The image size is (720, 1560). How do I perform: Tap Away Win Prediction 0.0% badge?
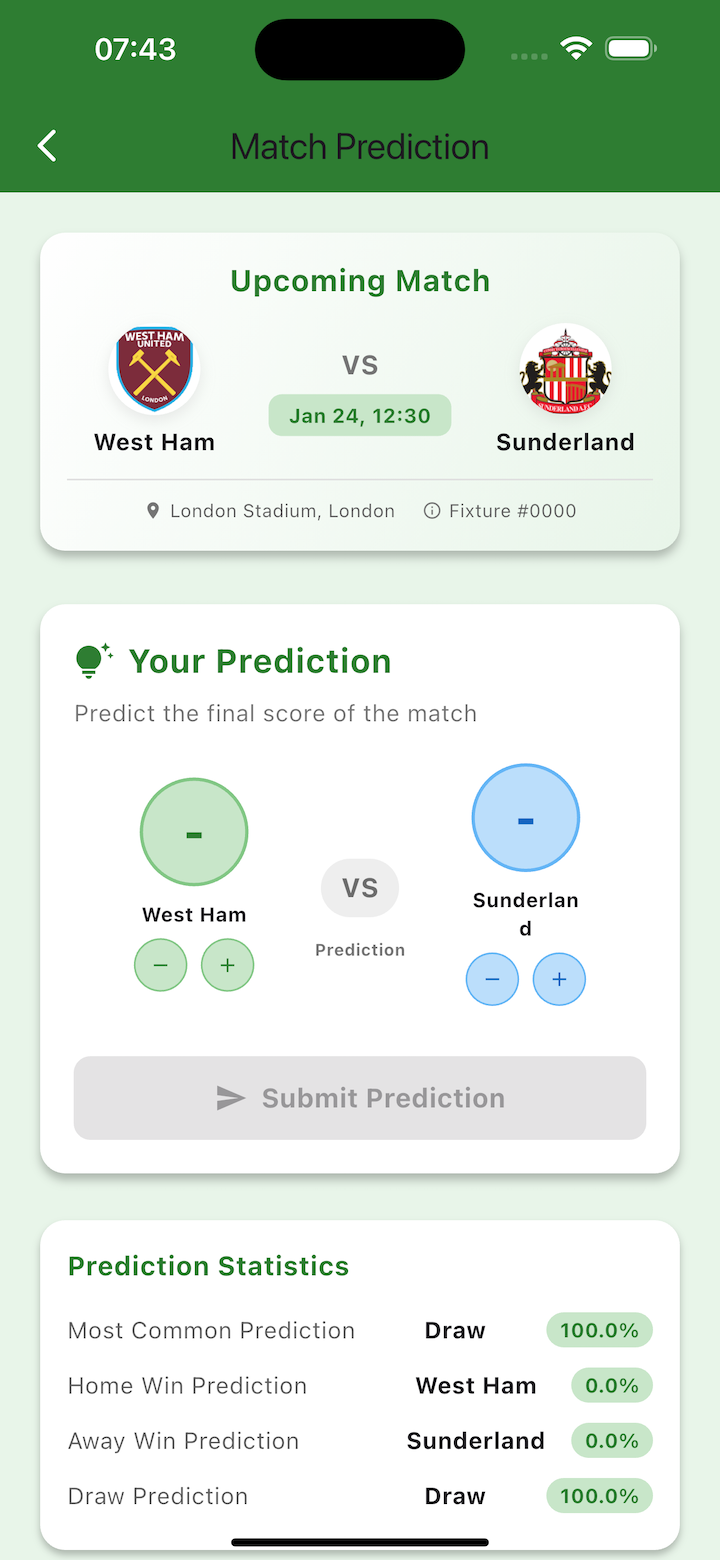(x=612, y=1441)
